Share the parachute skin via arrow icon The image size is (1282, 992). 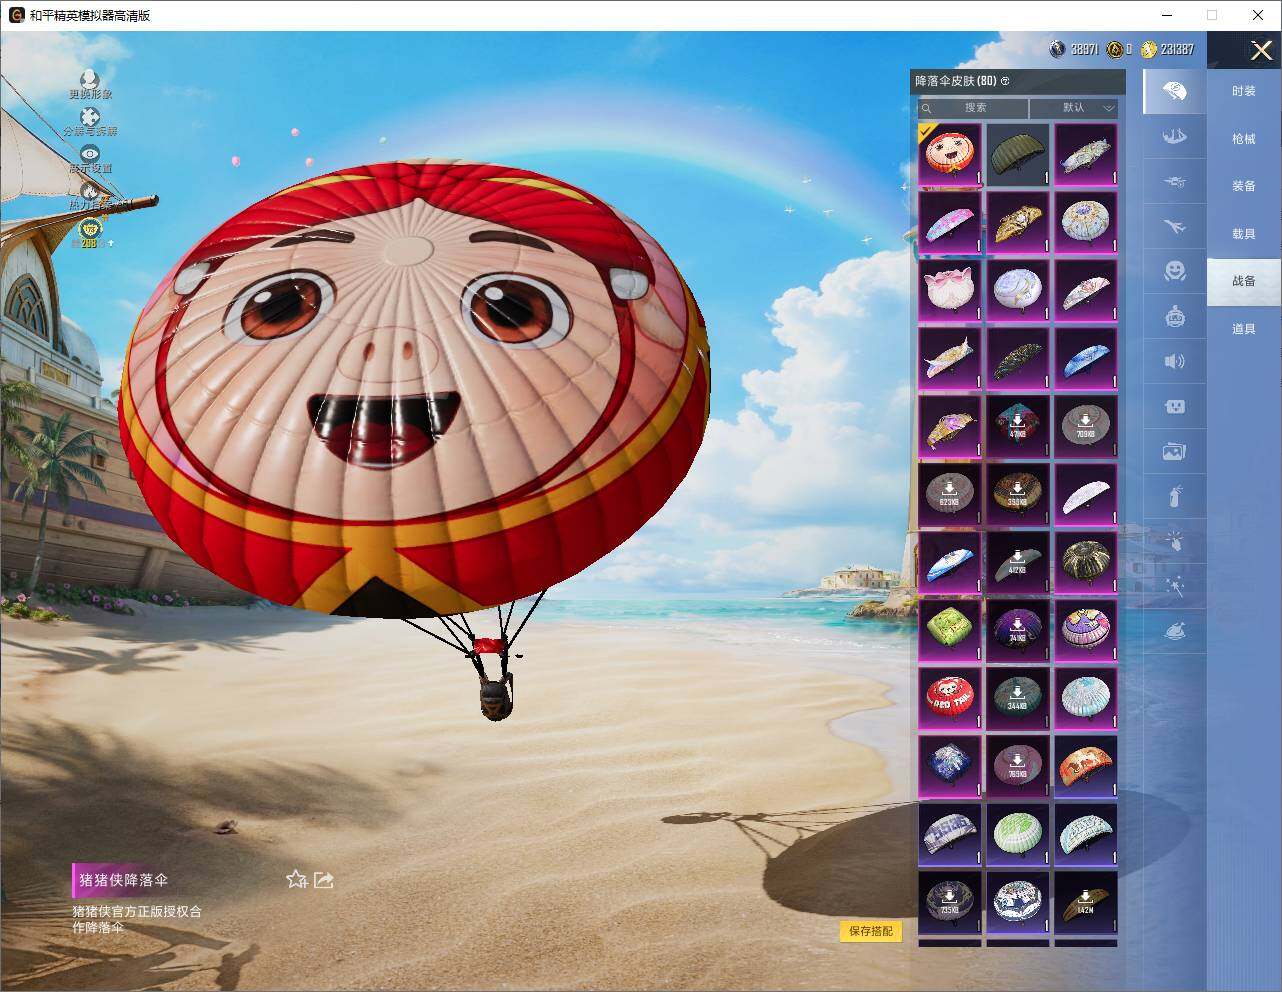(324, 880)
